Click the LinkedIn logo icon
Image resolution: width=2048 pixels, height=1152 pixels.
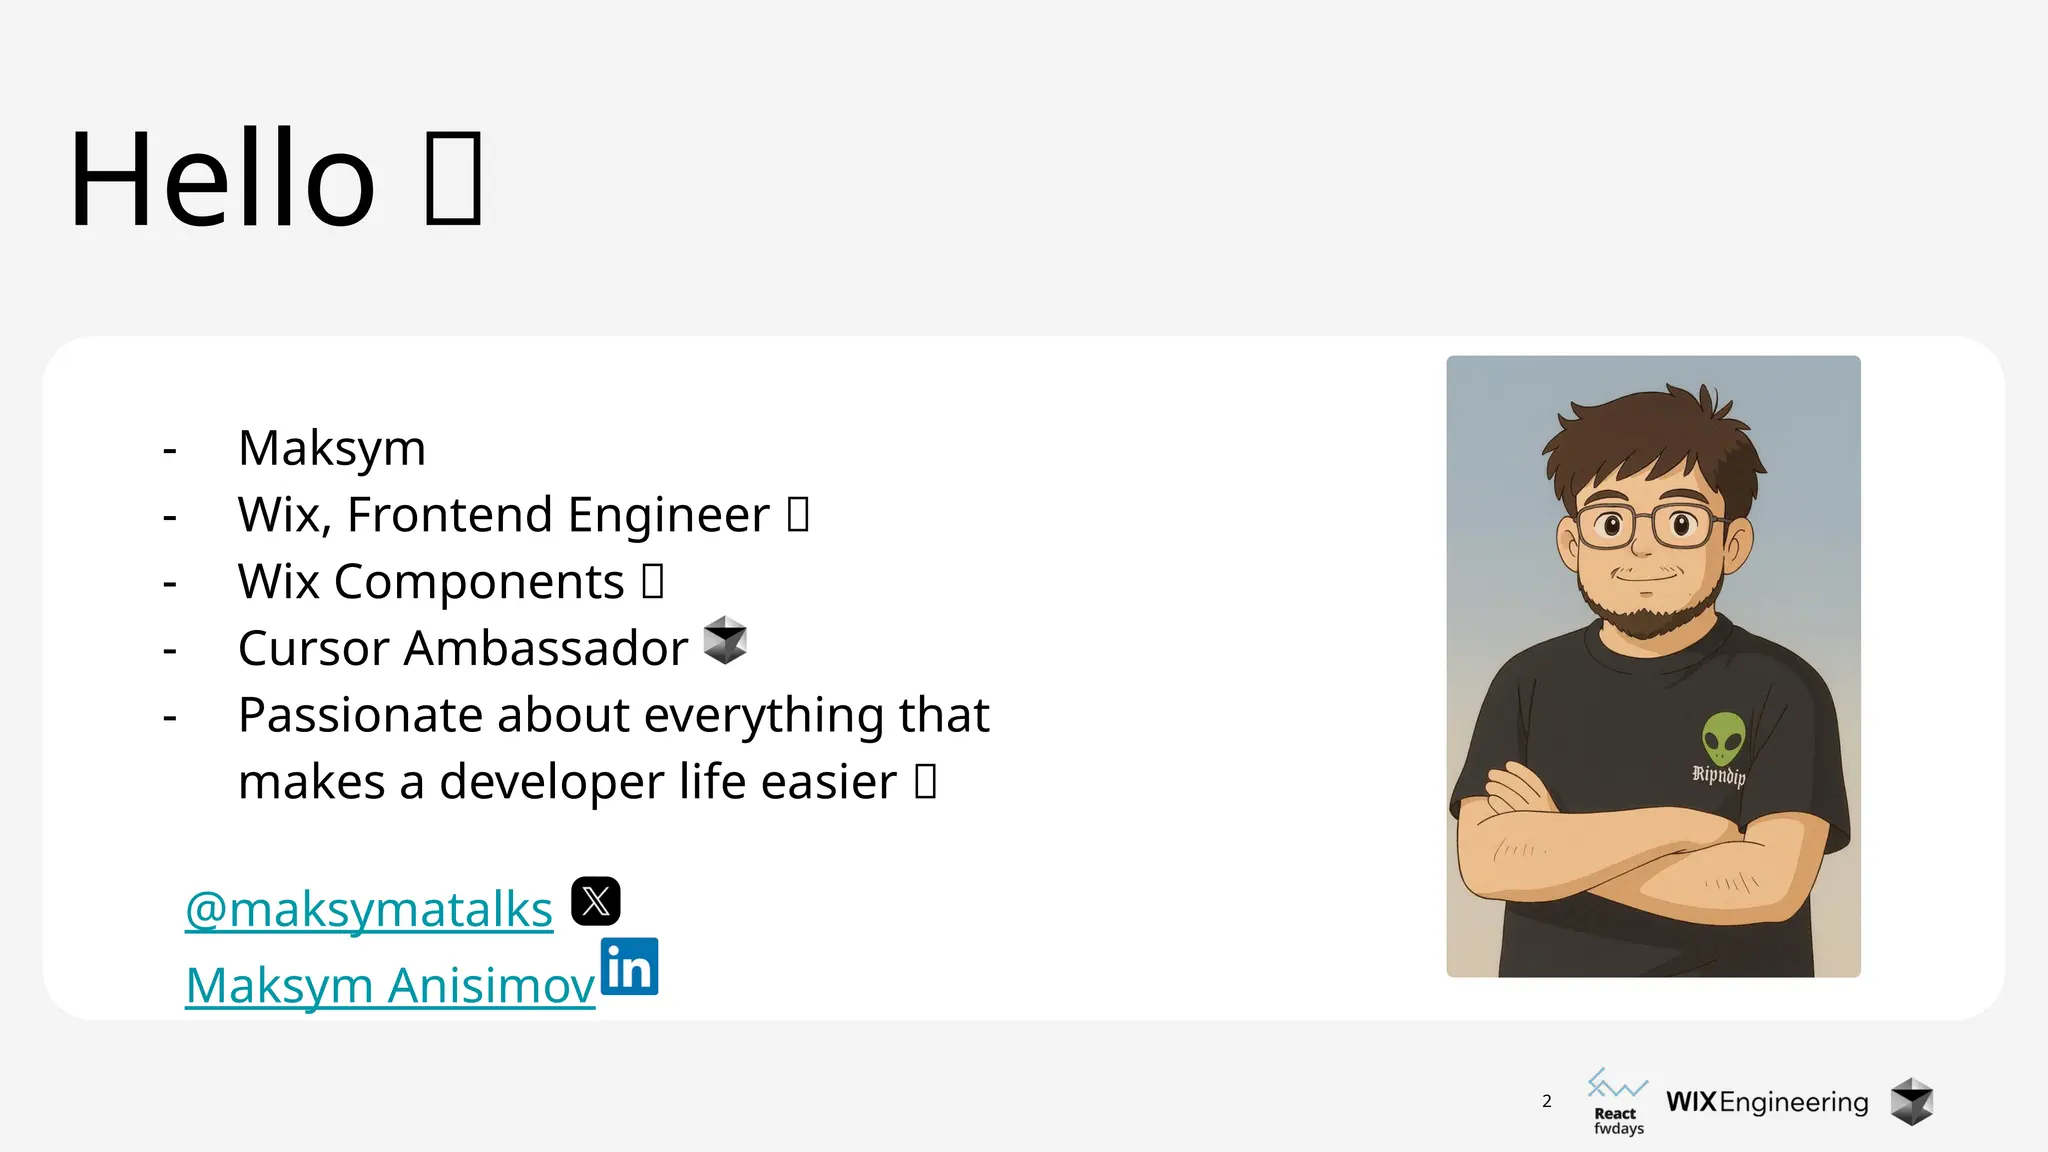tap(630, 966)
